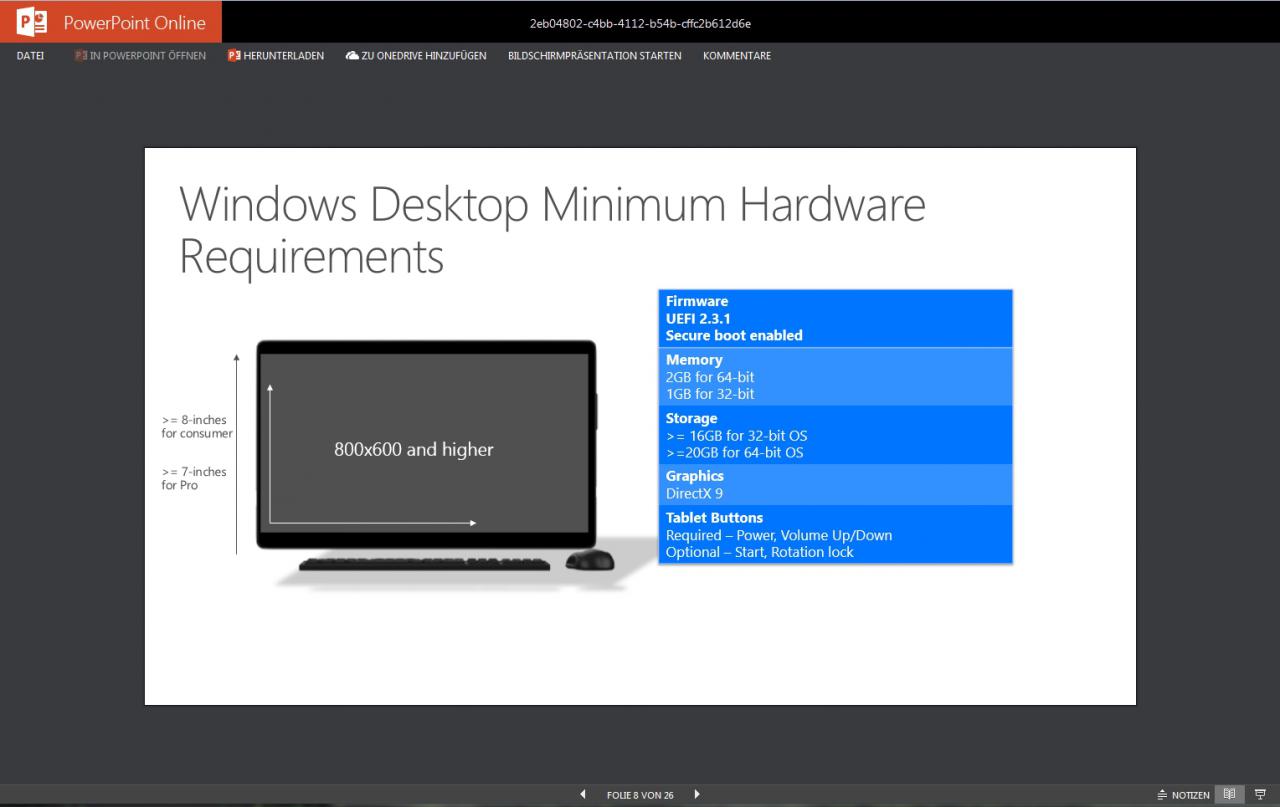This screenshot has width=1280, height=807.
Task: Click the Firmware heading in blue table
Action: [x=697, y=301]
